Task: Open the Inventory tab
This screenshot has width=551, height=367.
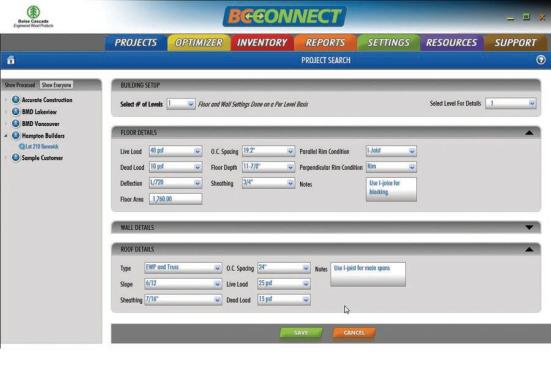Action: (262, 43)
